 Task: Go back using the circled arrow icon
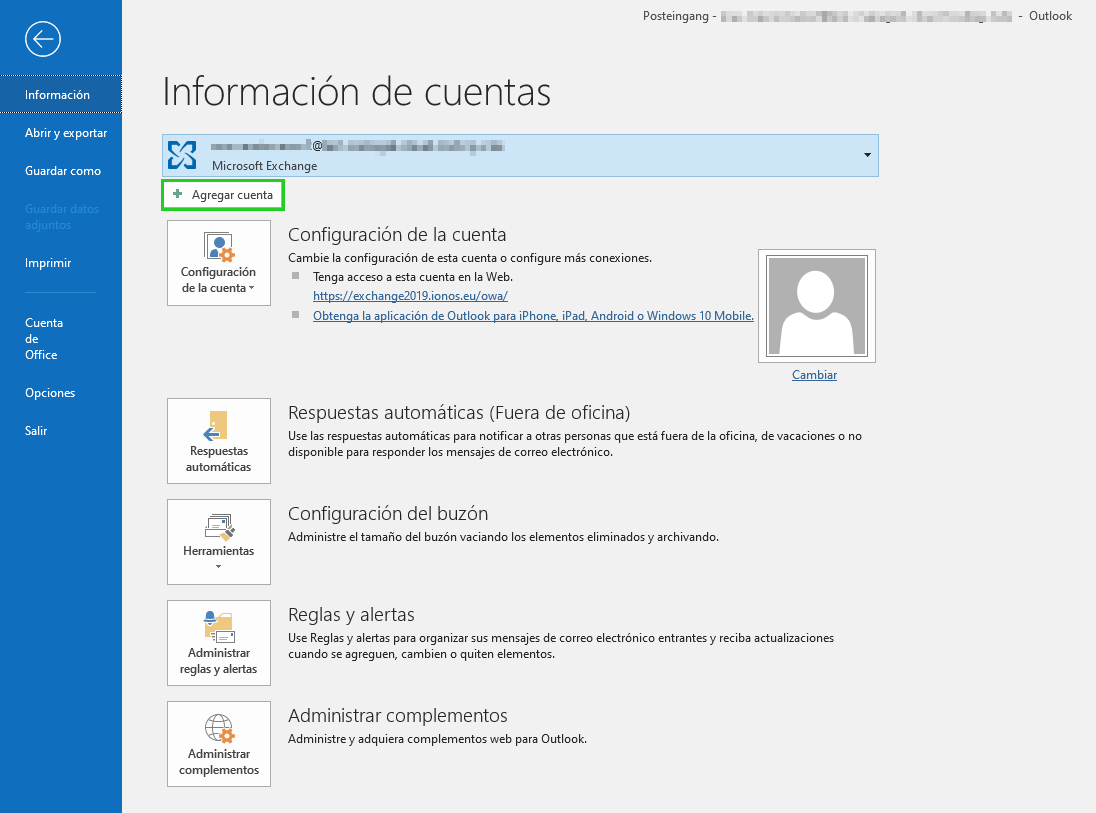pos(43,39)
